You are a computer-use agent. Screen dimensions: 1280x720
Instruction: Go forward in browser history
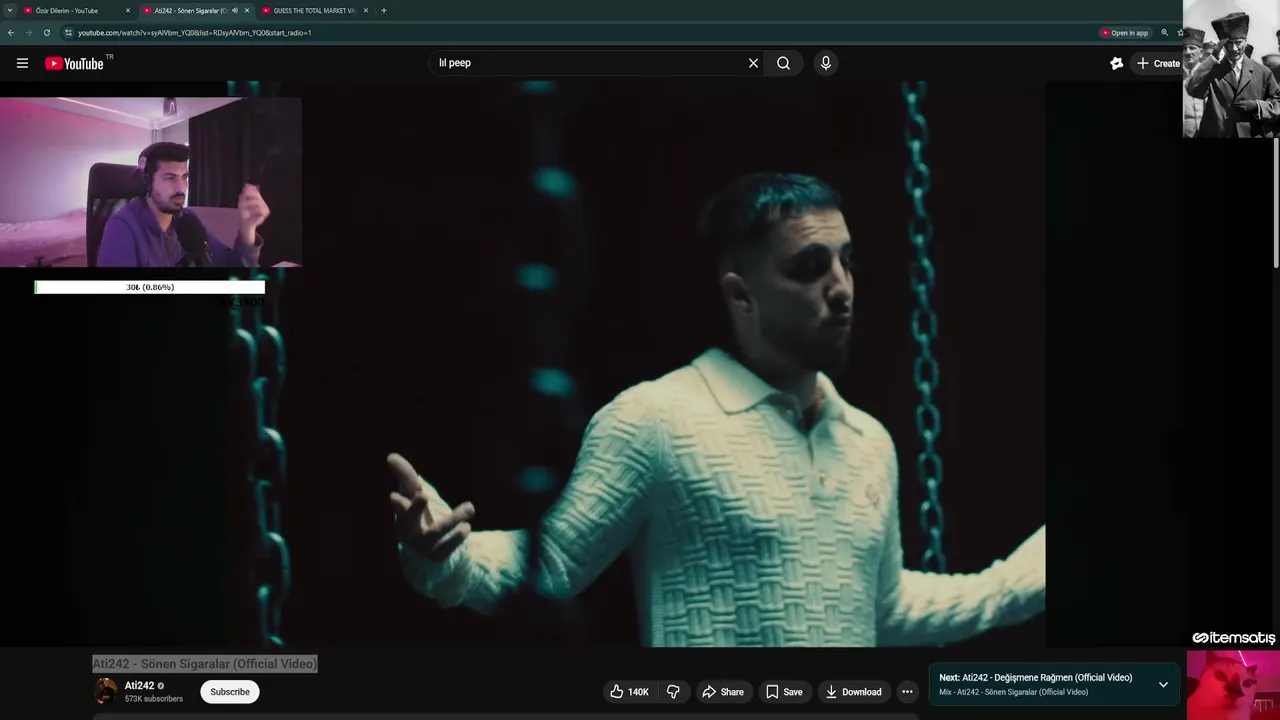click(28, 33)
